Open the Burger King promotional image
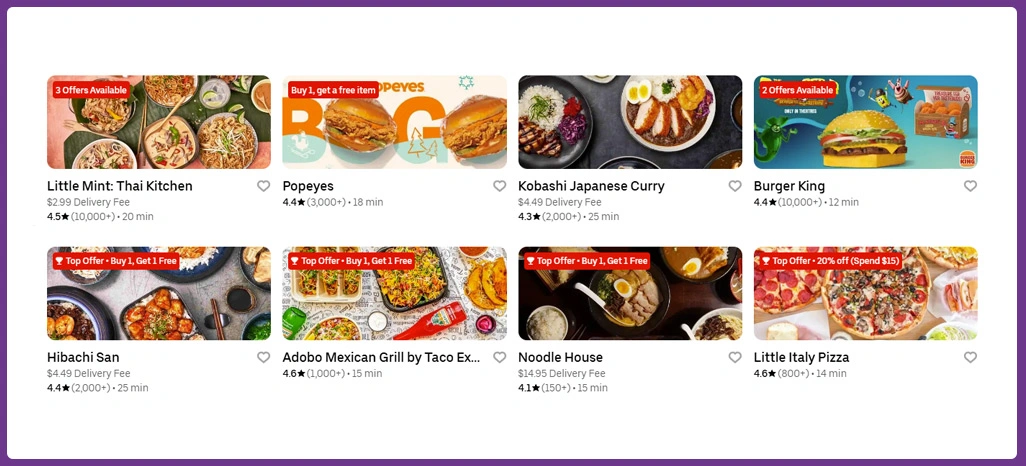1026x466 pixels. [x=866, y=122]
